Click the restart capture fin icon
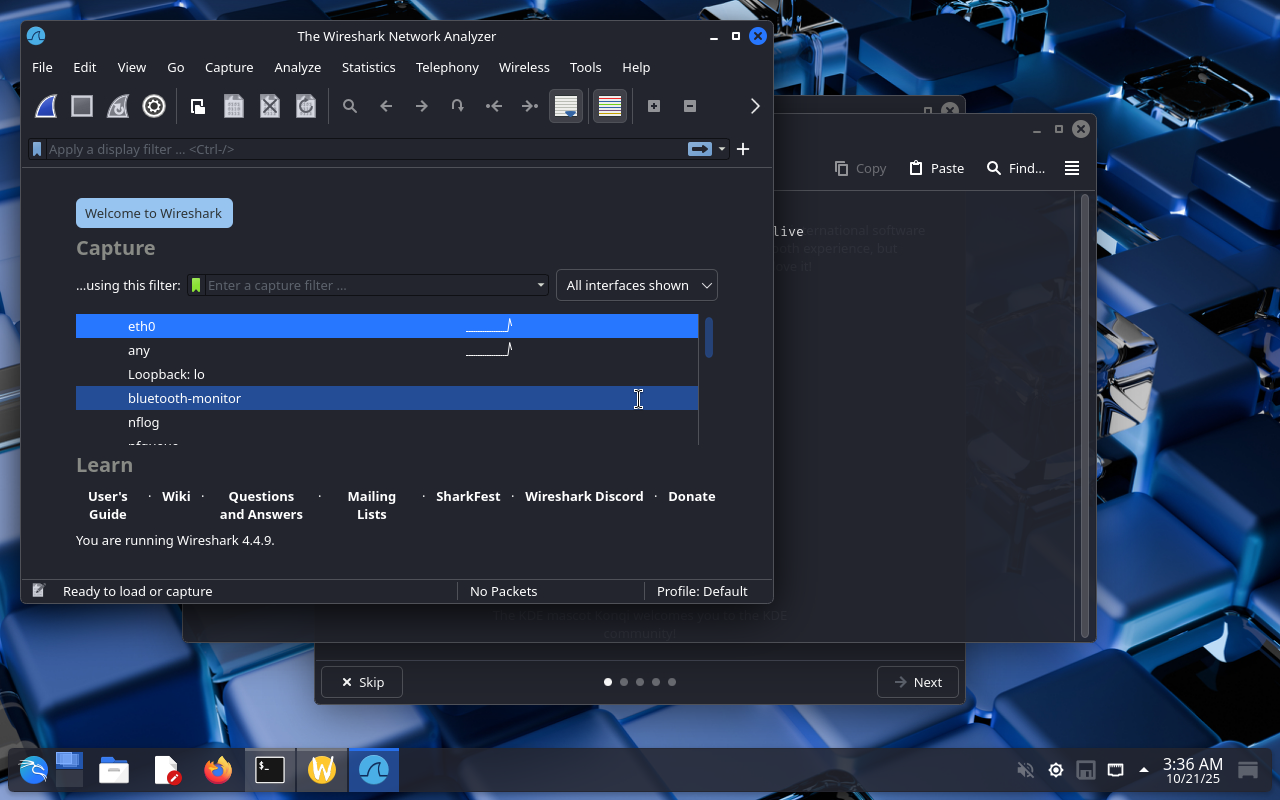The width and height of the screenshot is (1280, 800). (118, 106)
